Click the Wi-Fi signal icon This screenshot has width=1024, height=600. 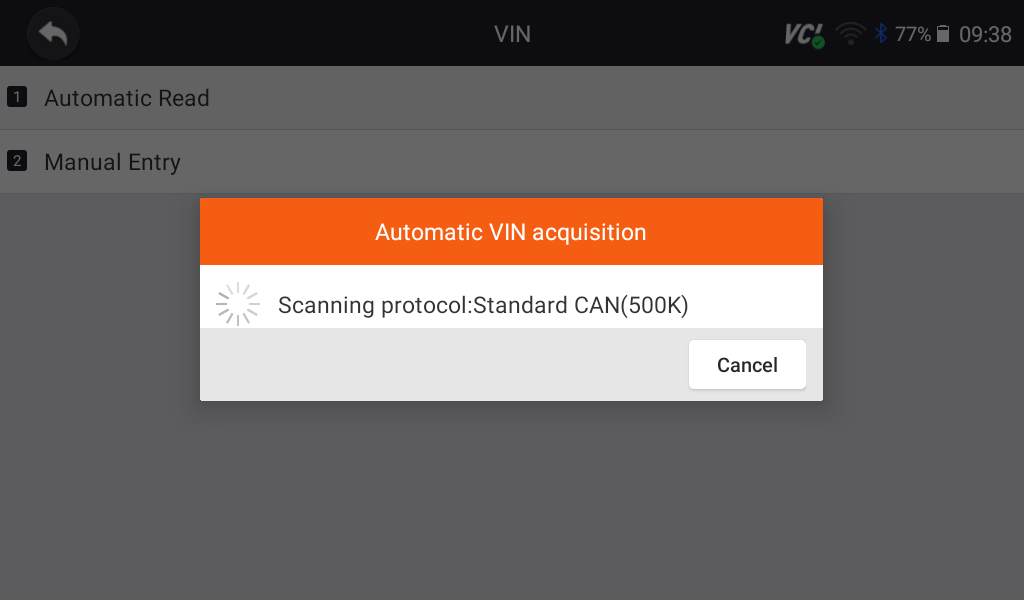point(851,34)
